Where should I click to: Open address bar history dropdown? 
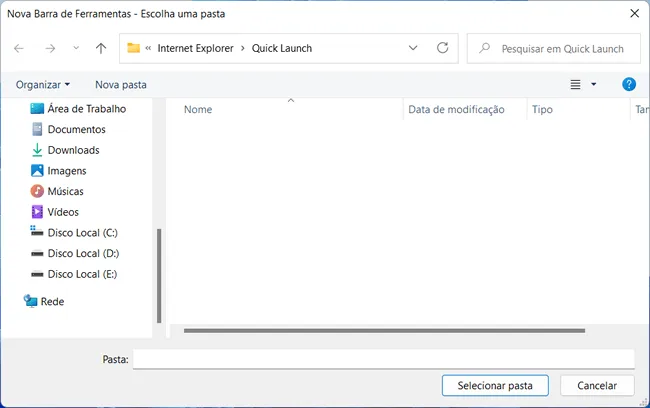[x=413, y=48]
